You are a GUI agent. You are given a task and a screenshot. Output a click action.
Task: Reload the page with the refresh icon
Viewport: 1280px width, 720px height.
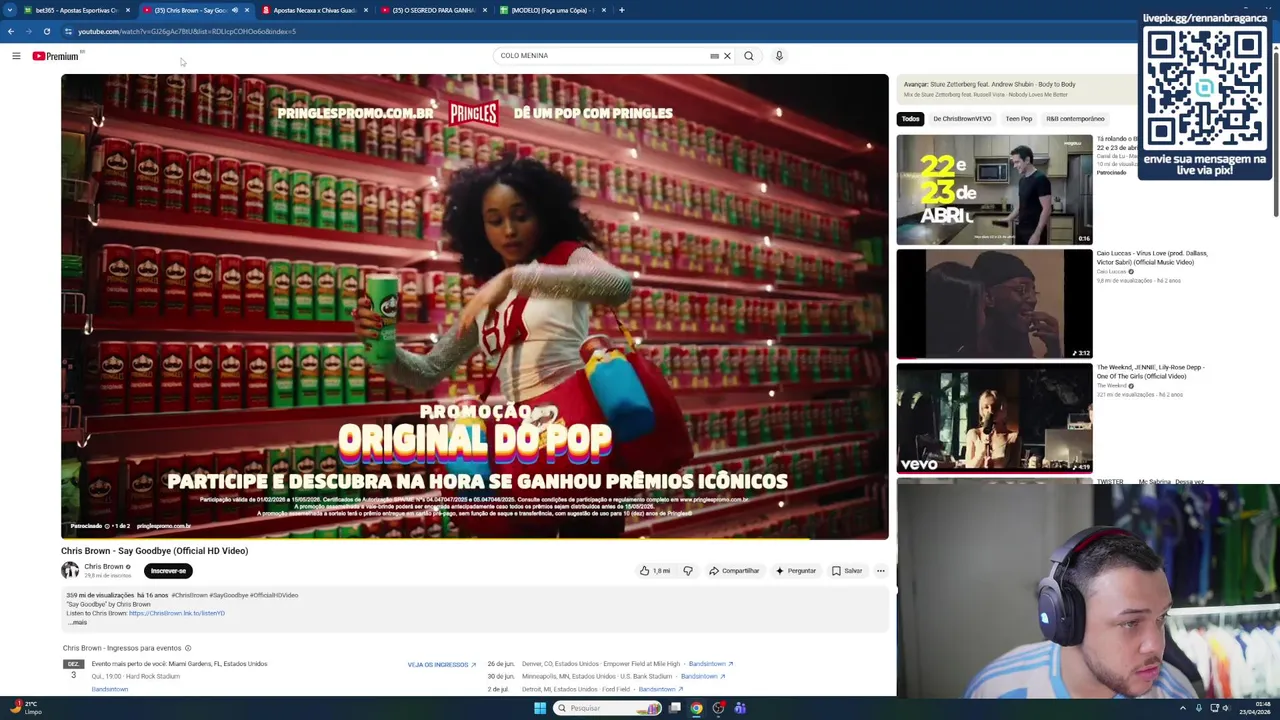tap(46, 31)
